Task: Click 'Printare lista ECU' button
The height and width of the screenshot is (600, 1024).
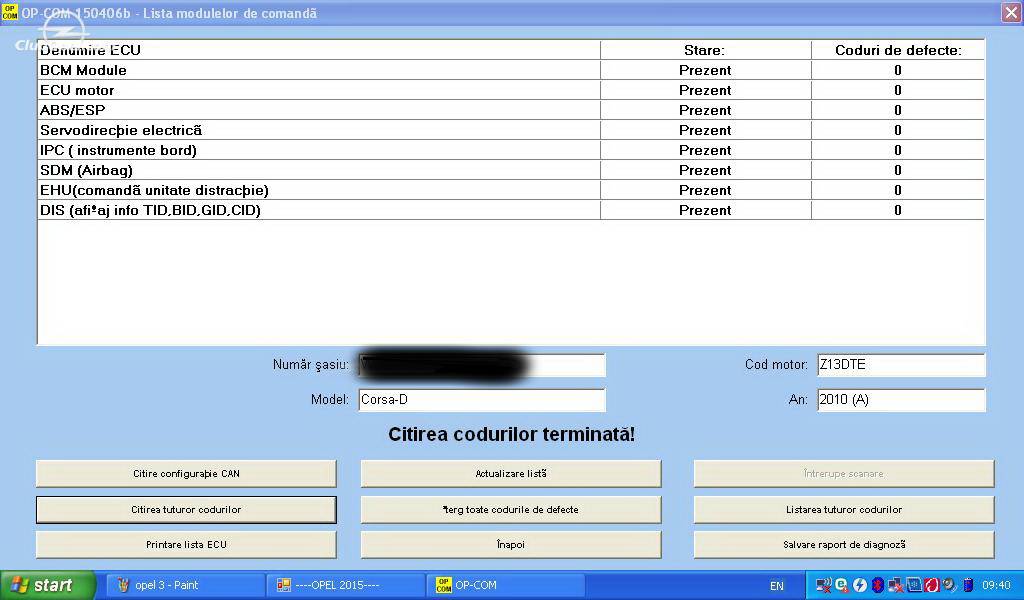Action: (186, 545)
